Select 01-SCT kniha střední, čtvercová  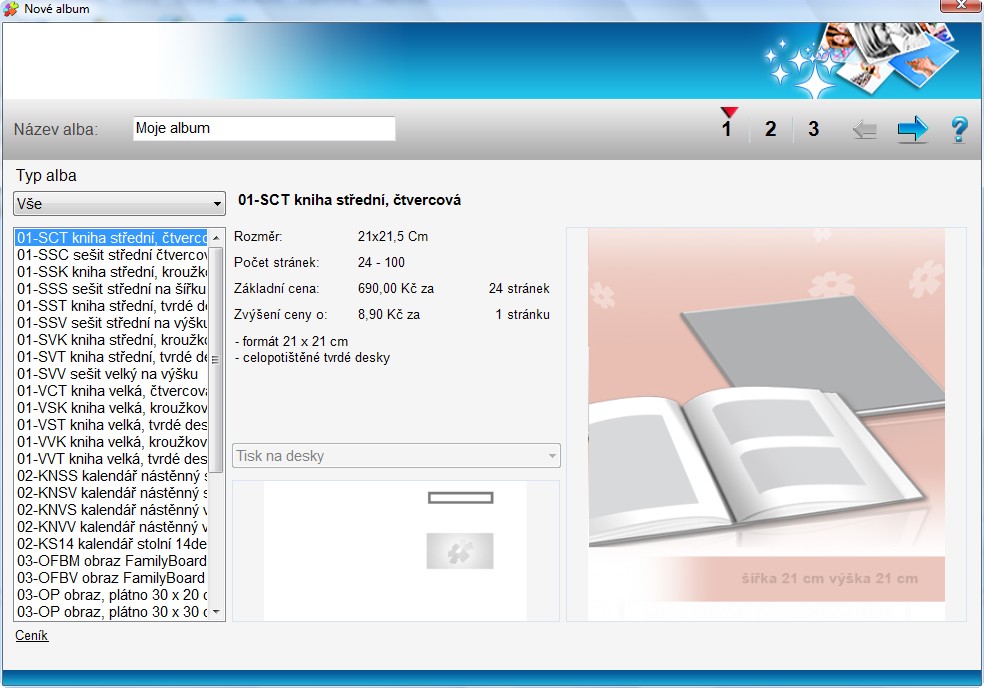112,238
